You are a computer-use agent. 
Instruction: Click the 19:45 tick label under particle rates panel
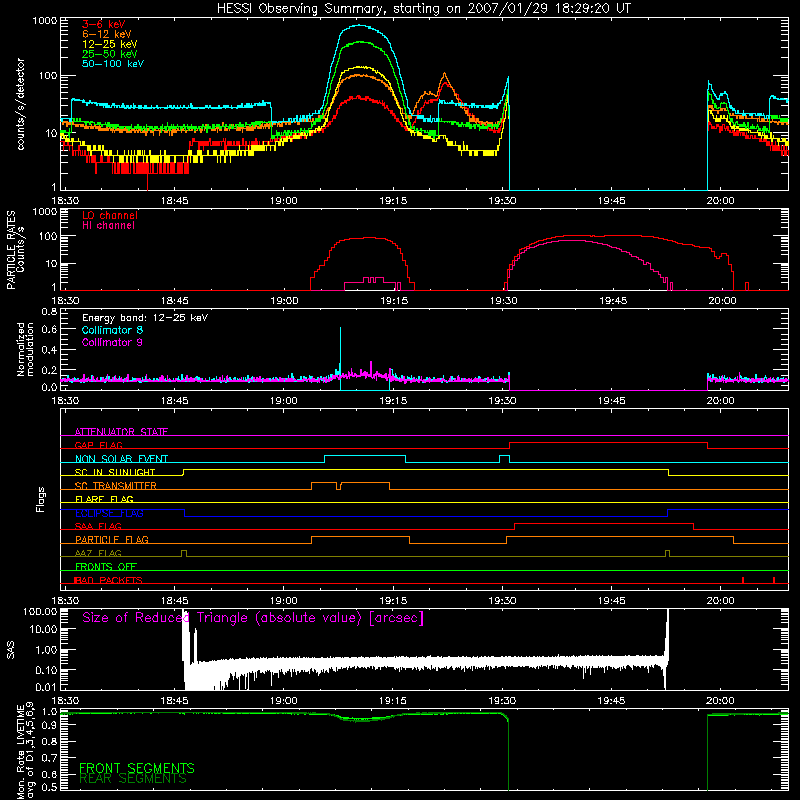pyautogui.click(x=612, y=301)
